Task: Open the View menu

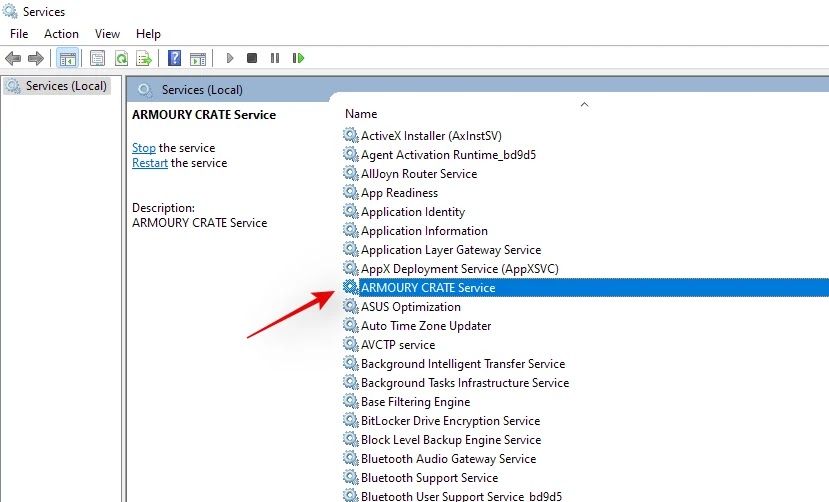Action: click(x=107, y=34)
